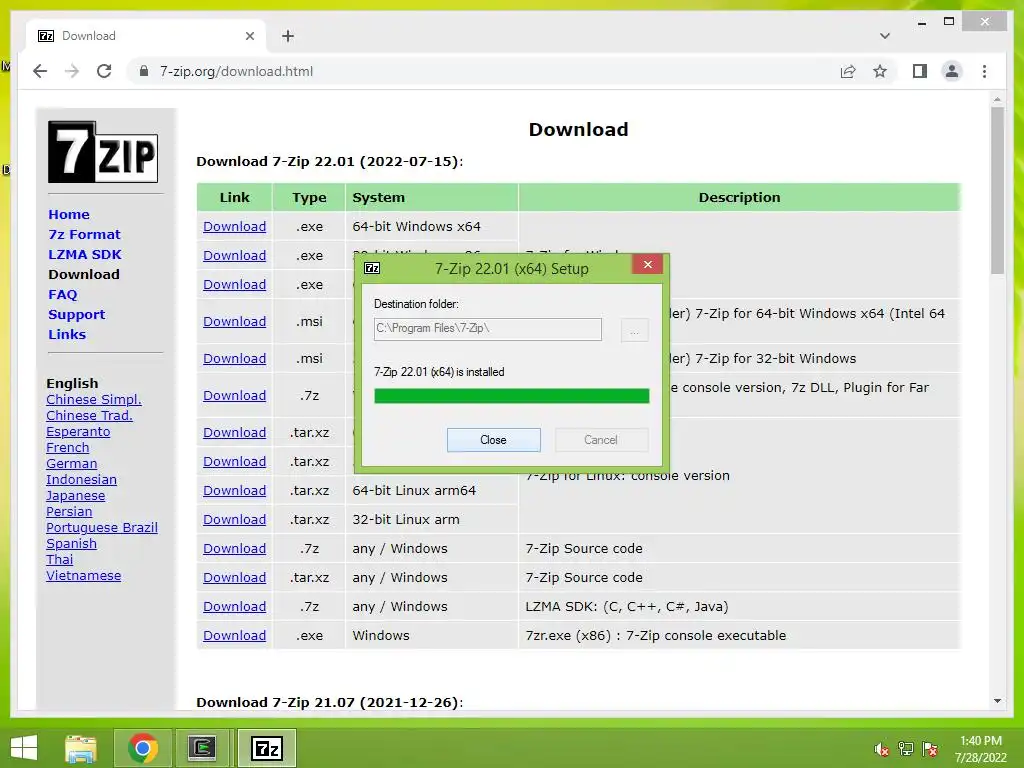Switch language to Indonesian

pos(82,479)
